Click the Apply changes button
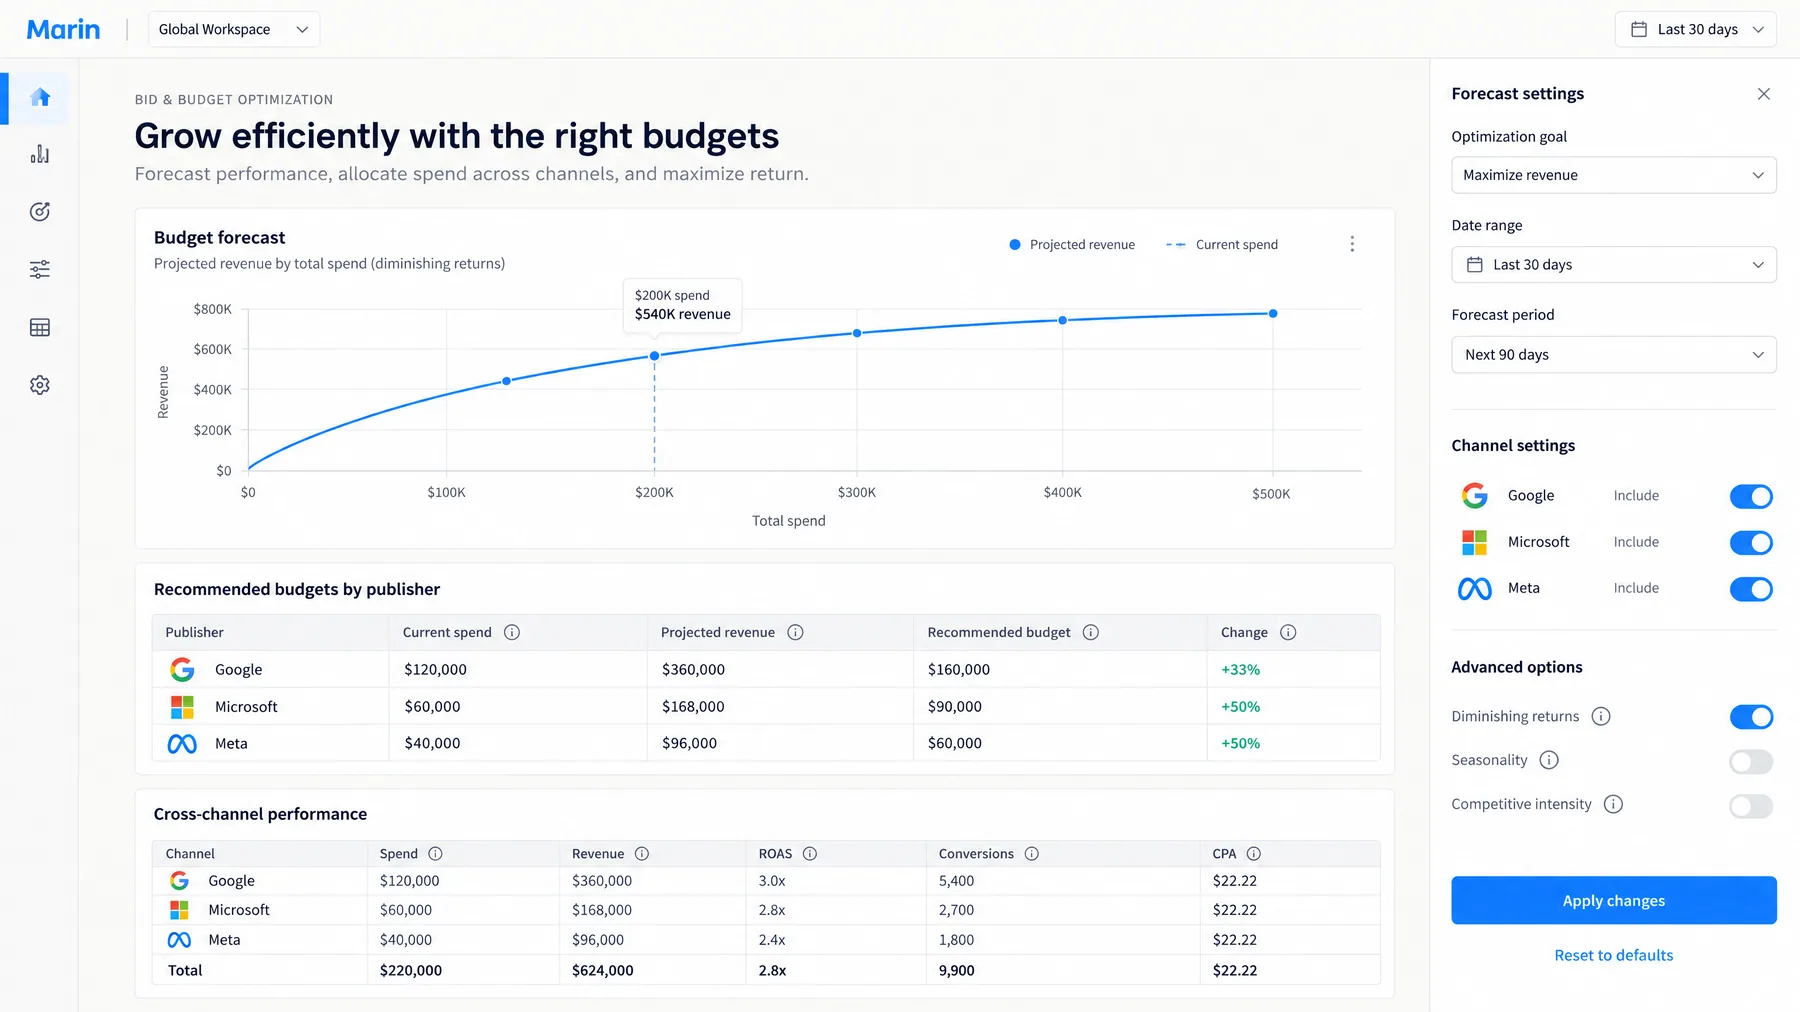The width and height of the screenshot is (1800, 1012). [x=1614, y=900]
